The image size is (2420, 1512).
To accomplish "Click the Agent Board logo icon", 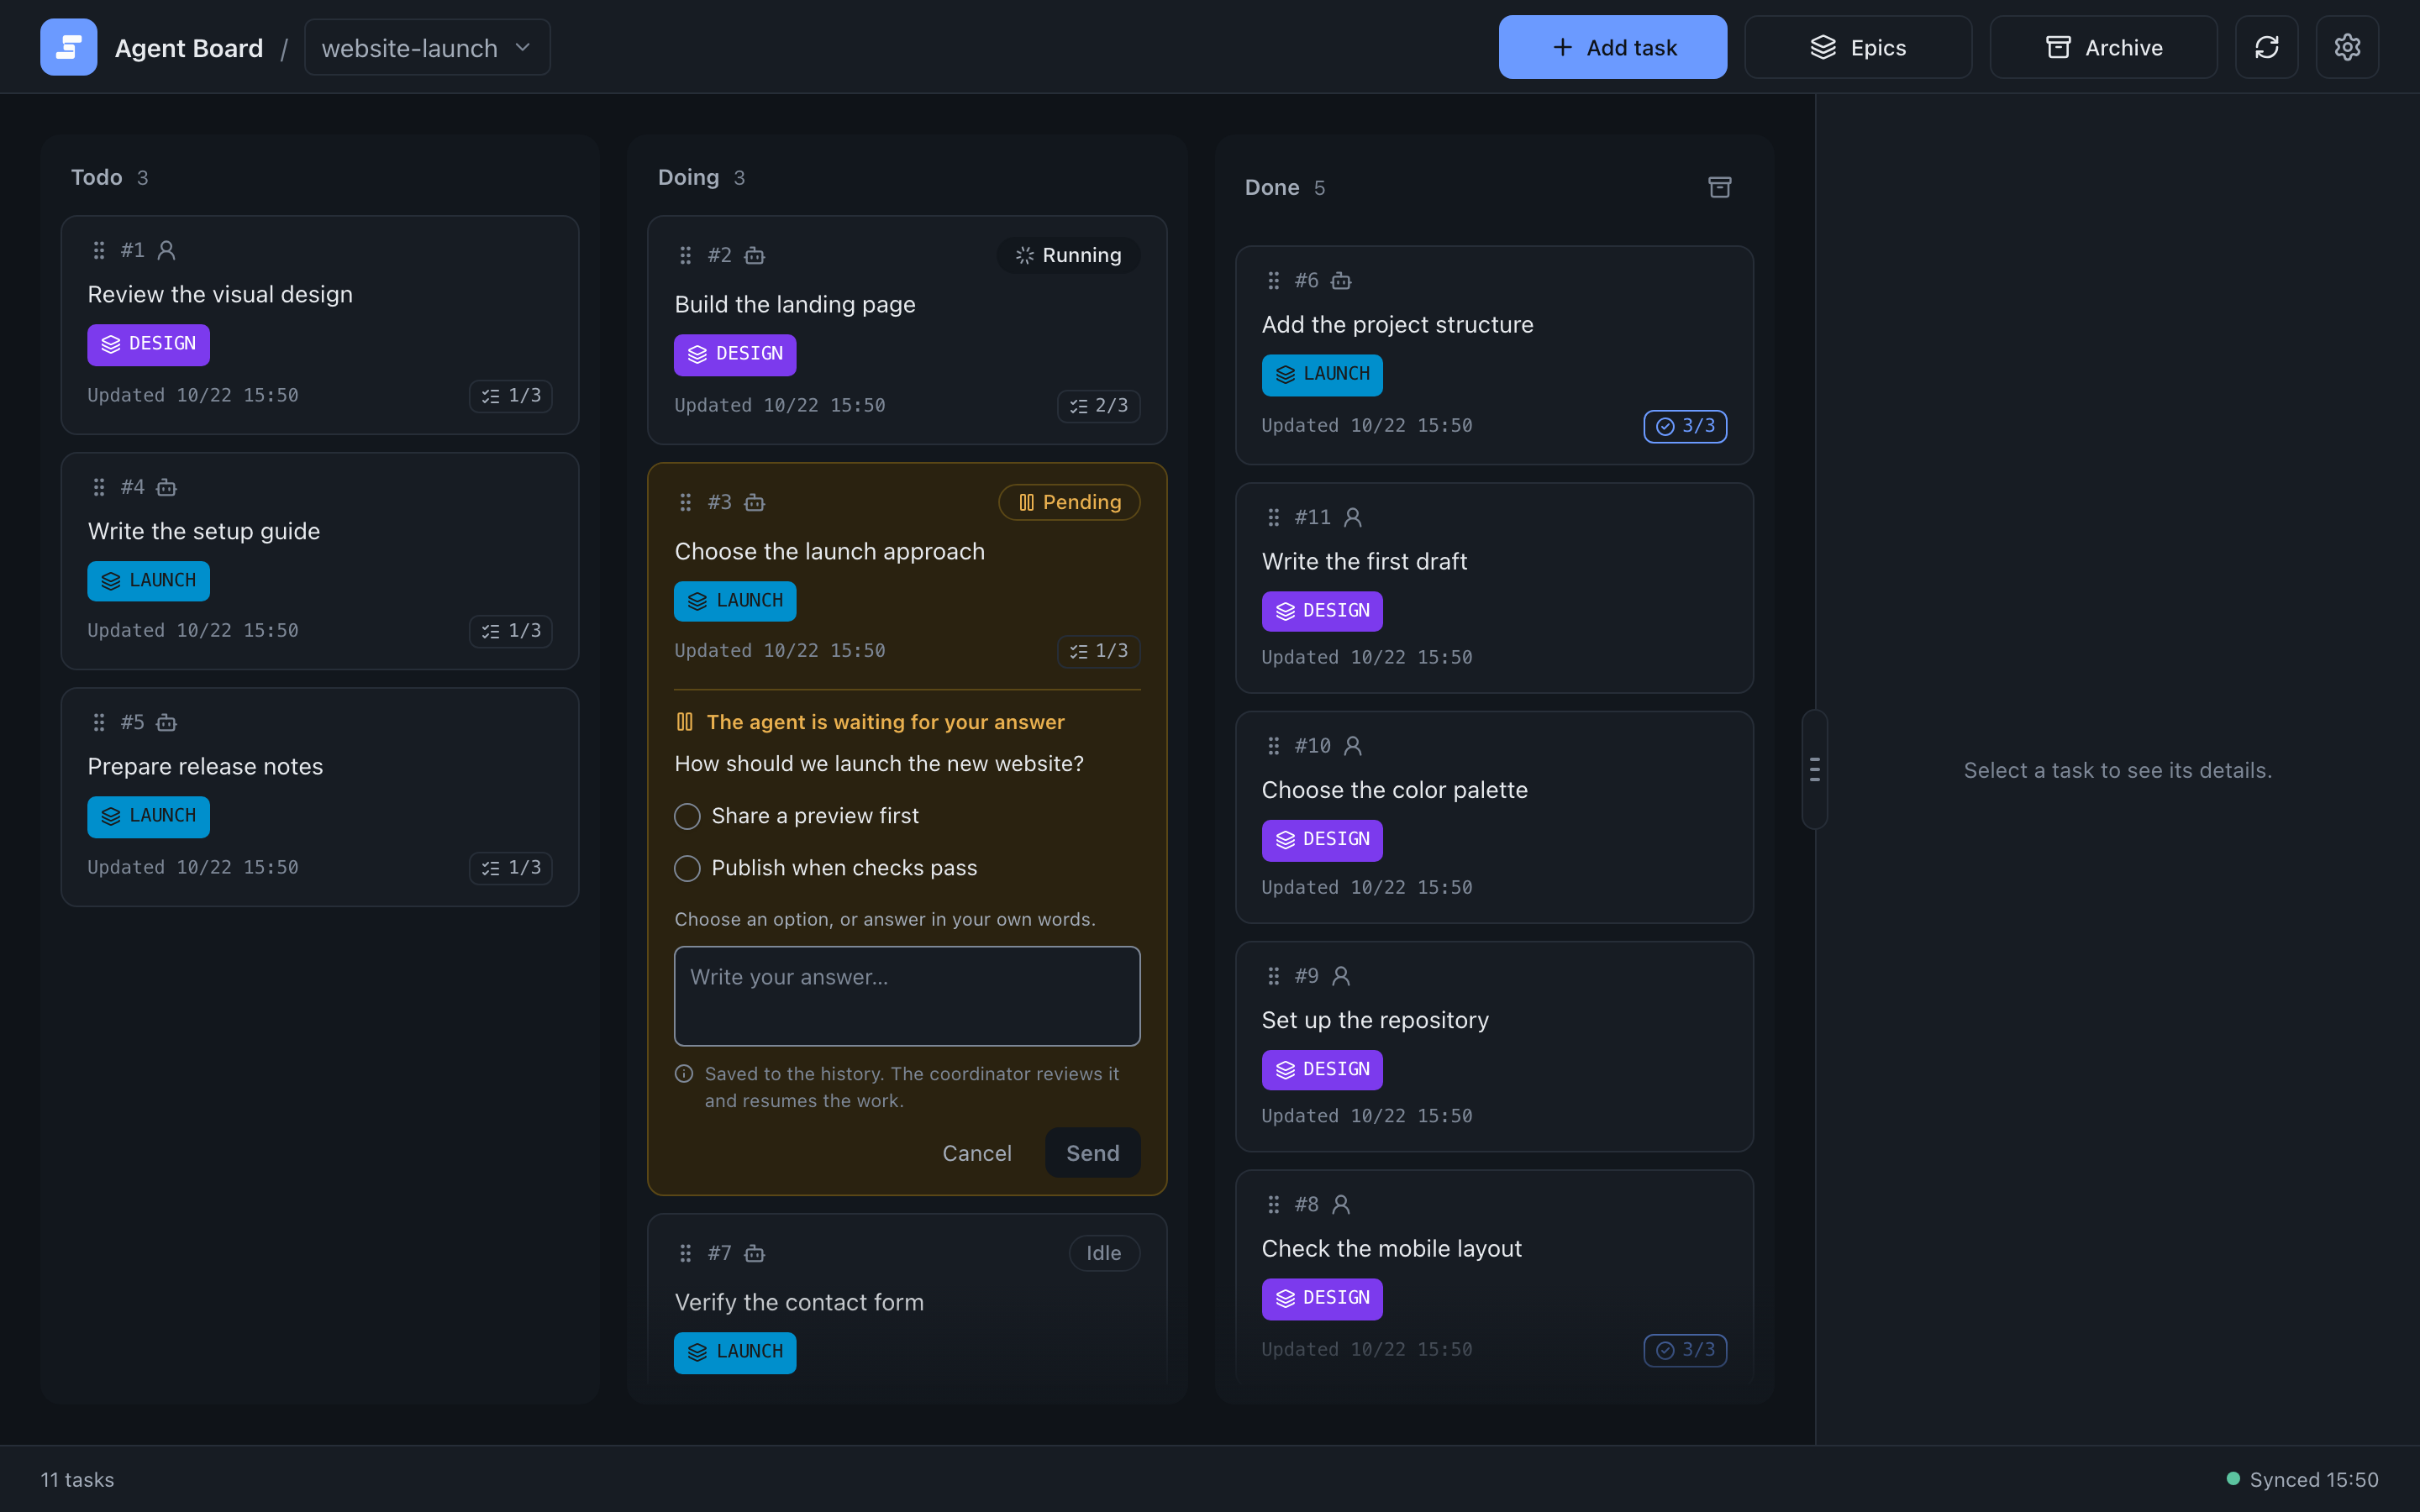I will (x=68, y=47).
